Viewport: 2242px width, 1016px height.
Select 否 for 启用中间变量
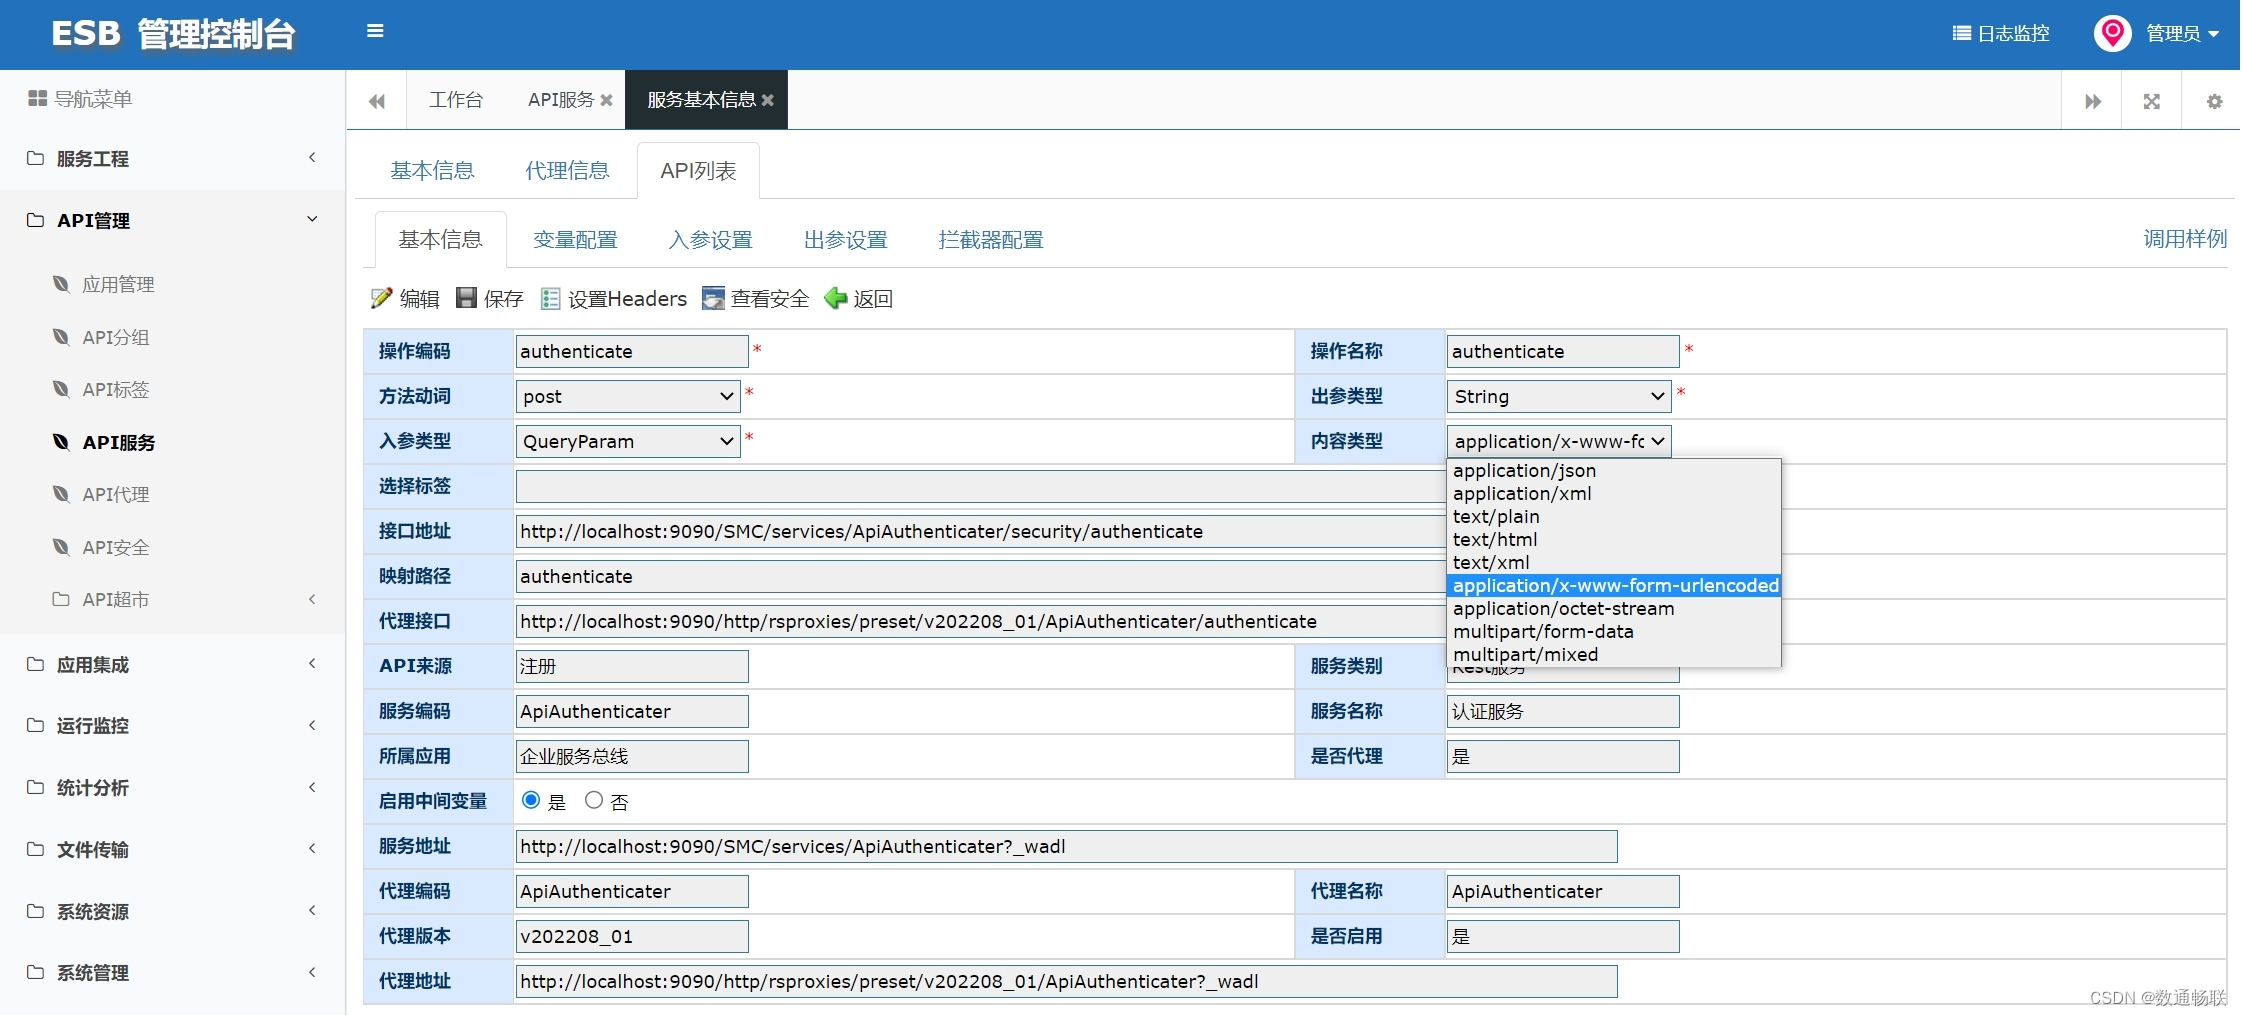click(594, 800)
